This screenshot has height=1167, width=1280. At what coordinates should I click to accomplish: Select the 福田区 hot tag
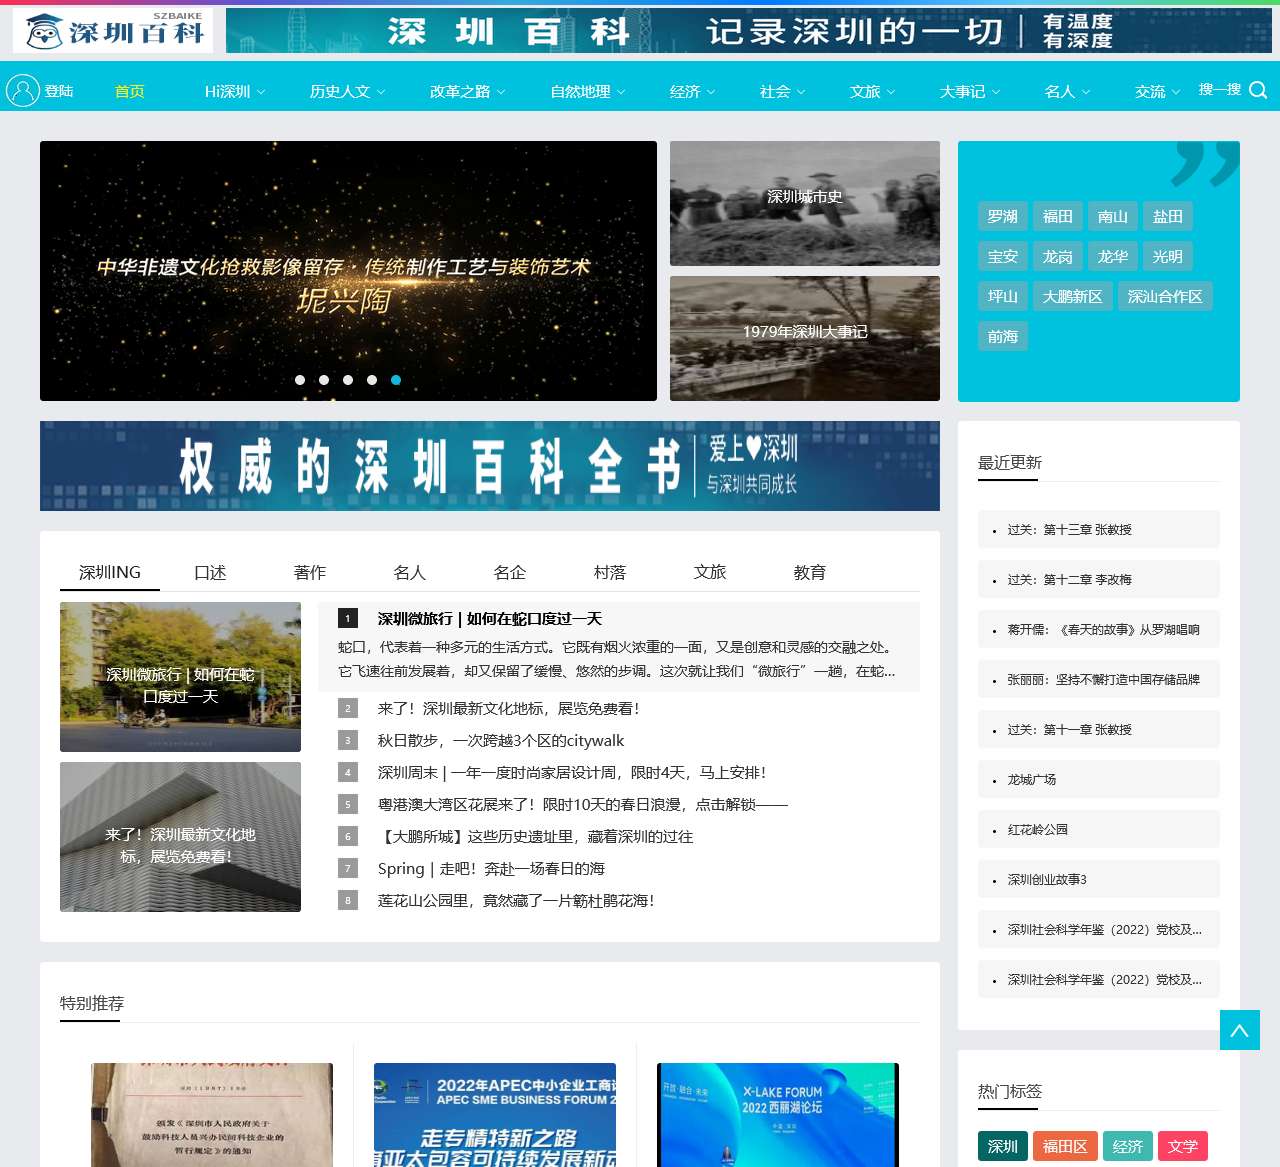1066,1146
